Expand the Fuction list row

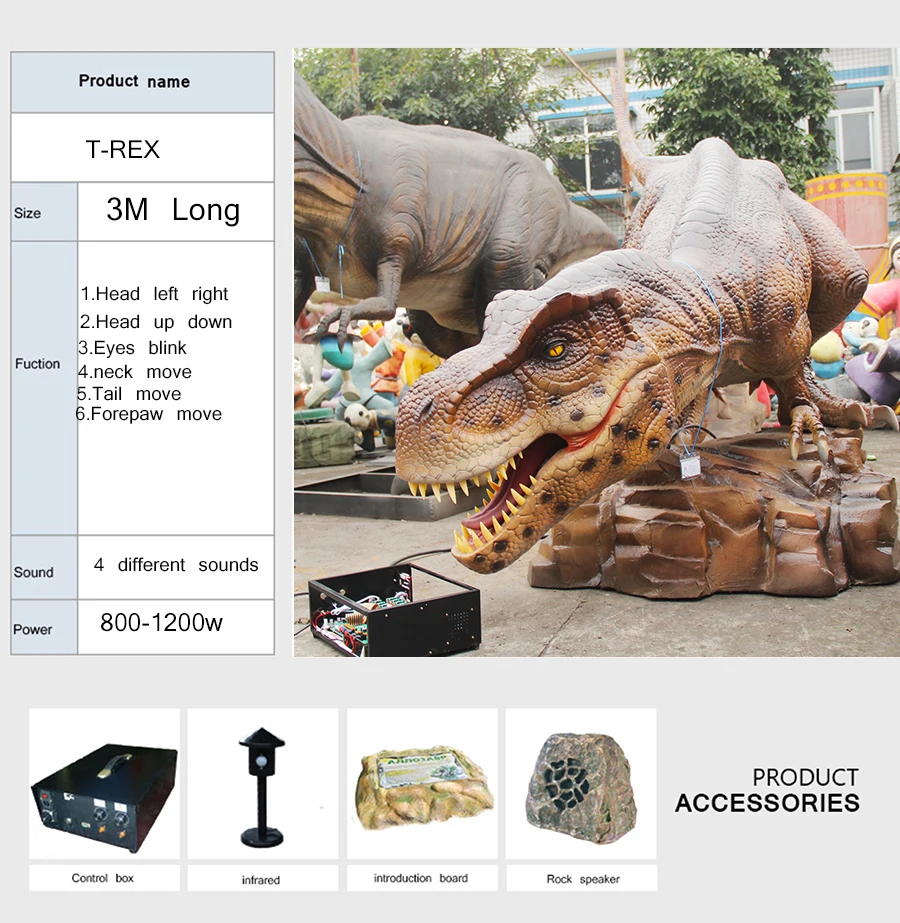click(38, 364)
